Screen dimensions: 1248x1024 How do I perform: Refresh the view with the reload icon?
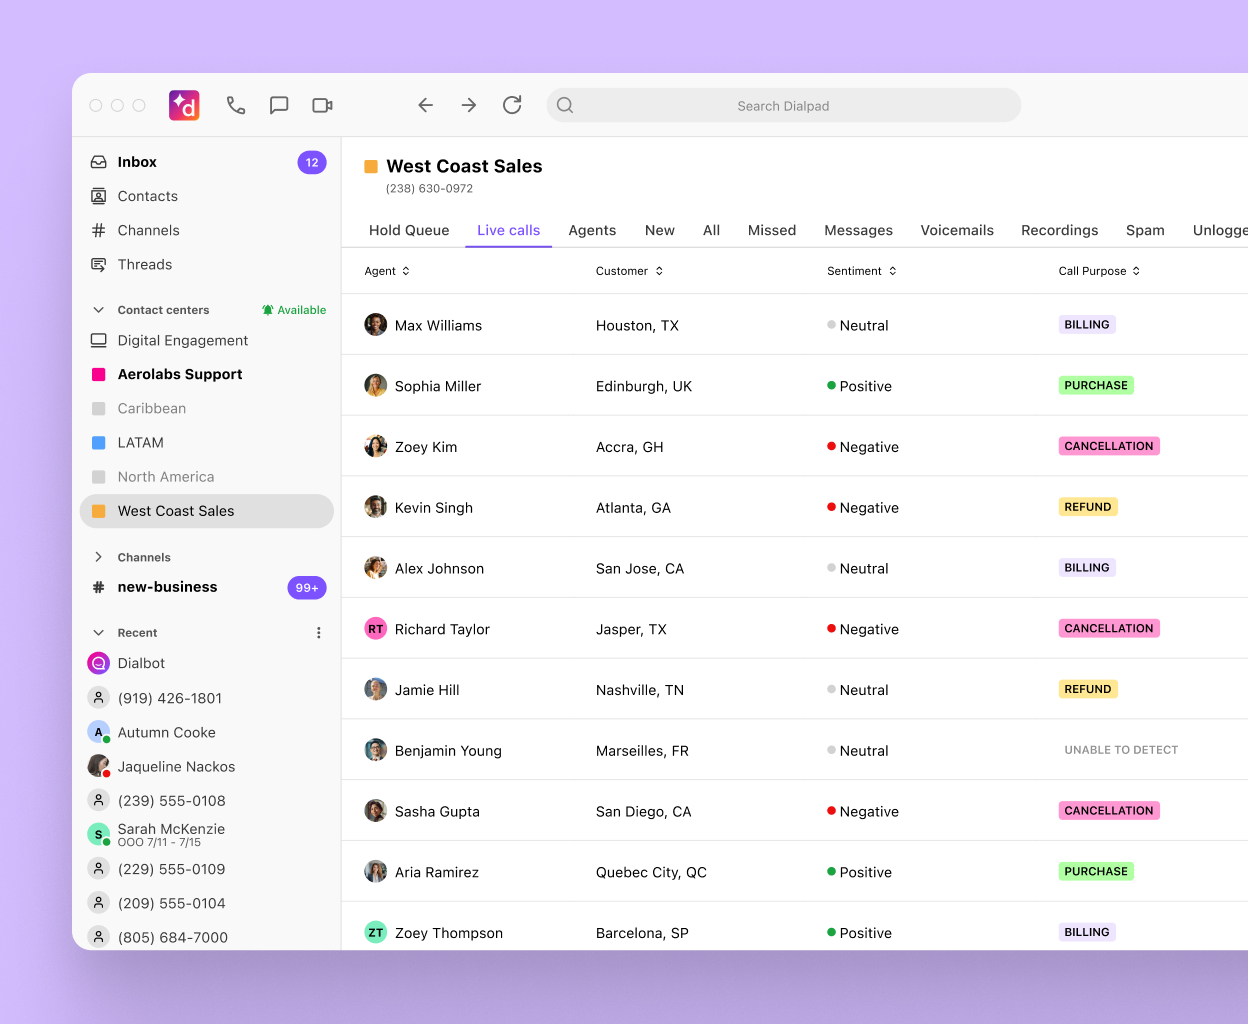pos(512,105)
